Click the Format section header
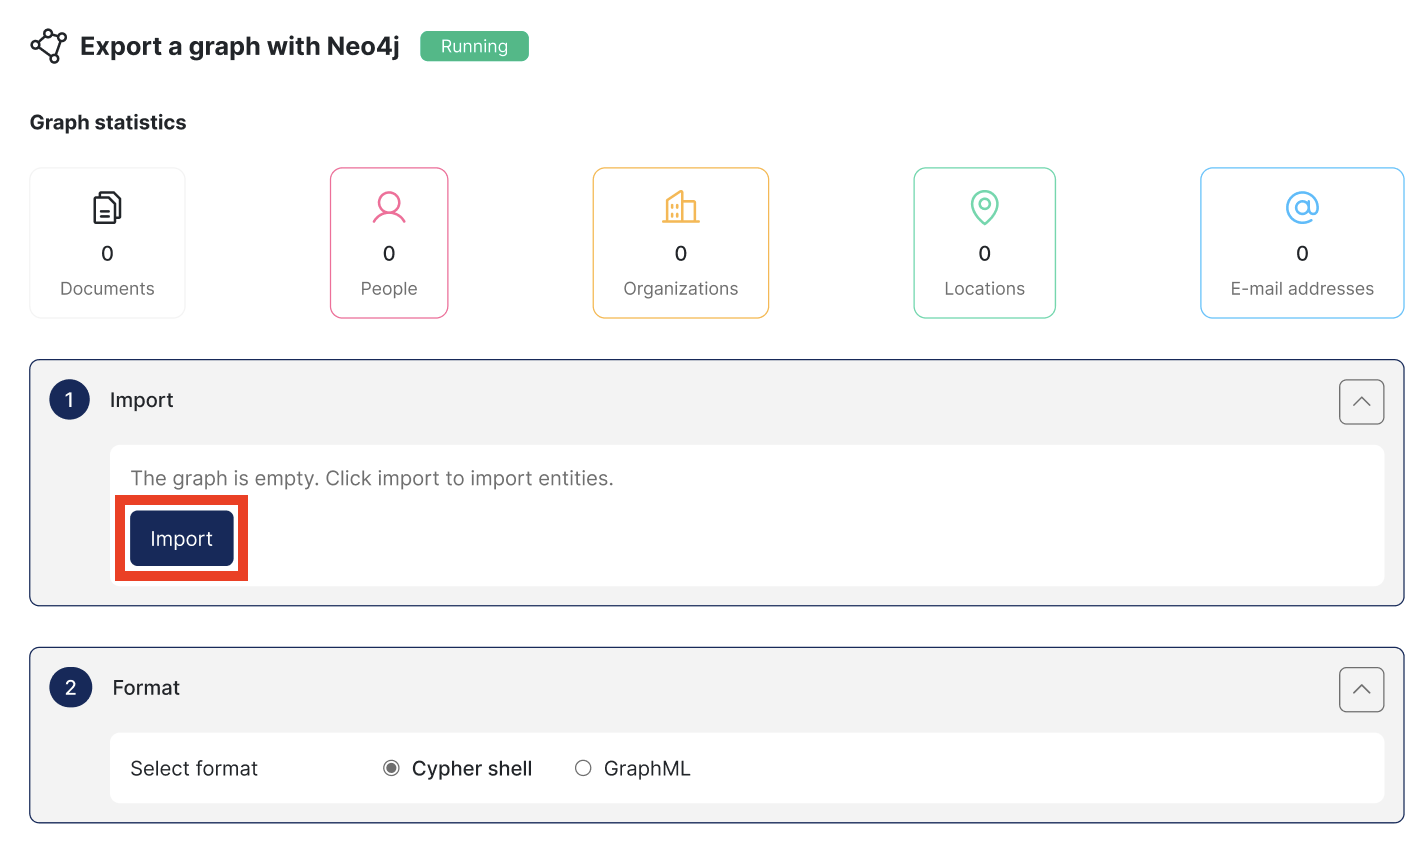 tap(145, 687)
